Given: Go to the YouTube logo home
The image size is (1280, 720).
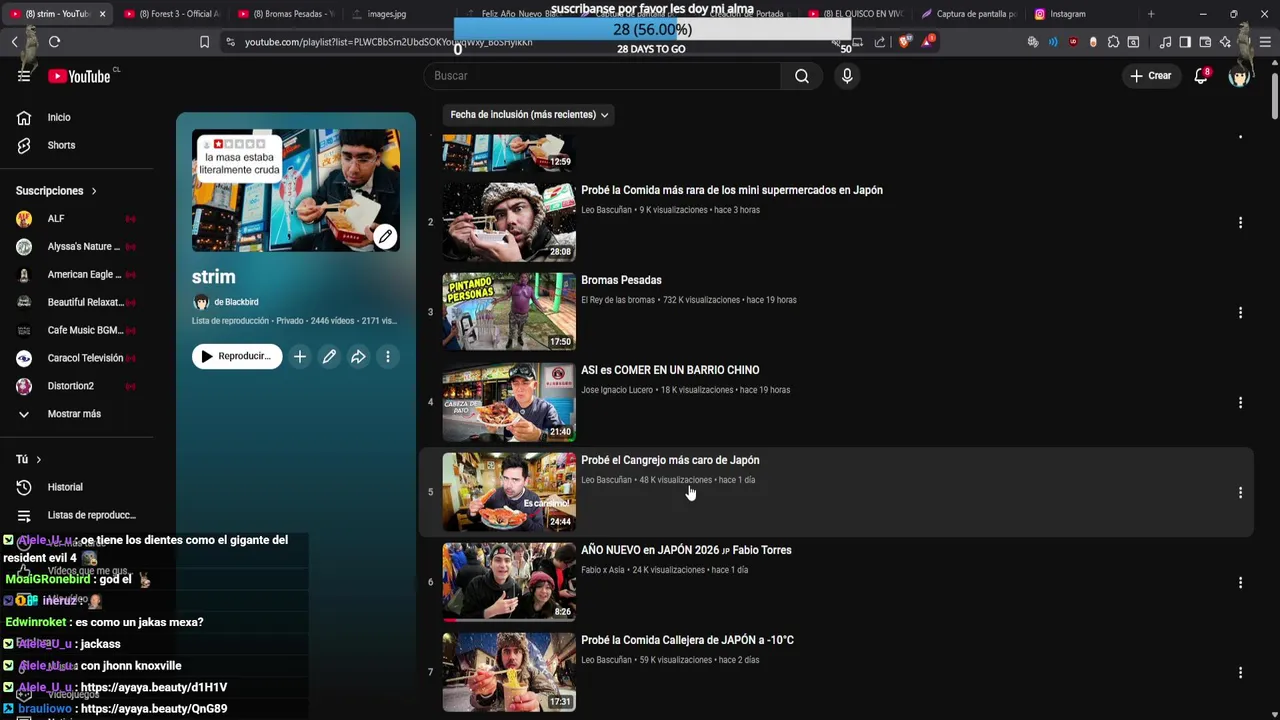Looking at the screenshot, I should coord(79,76).
